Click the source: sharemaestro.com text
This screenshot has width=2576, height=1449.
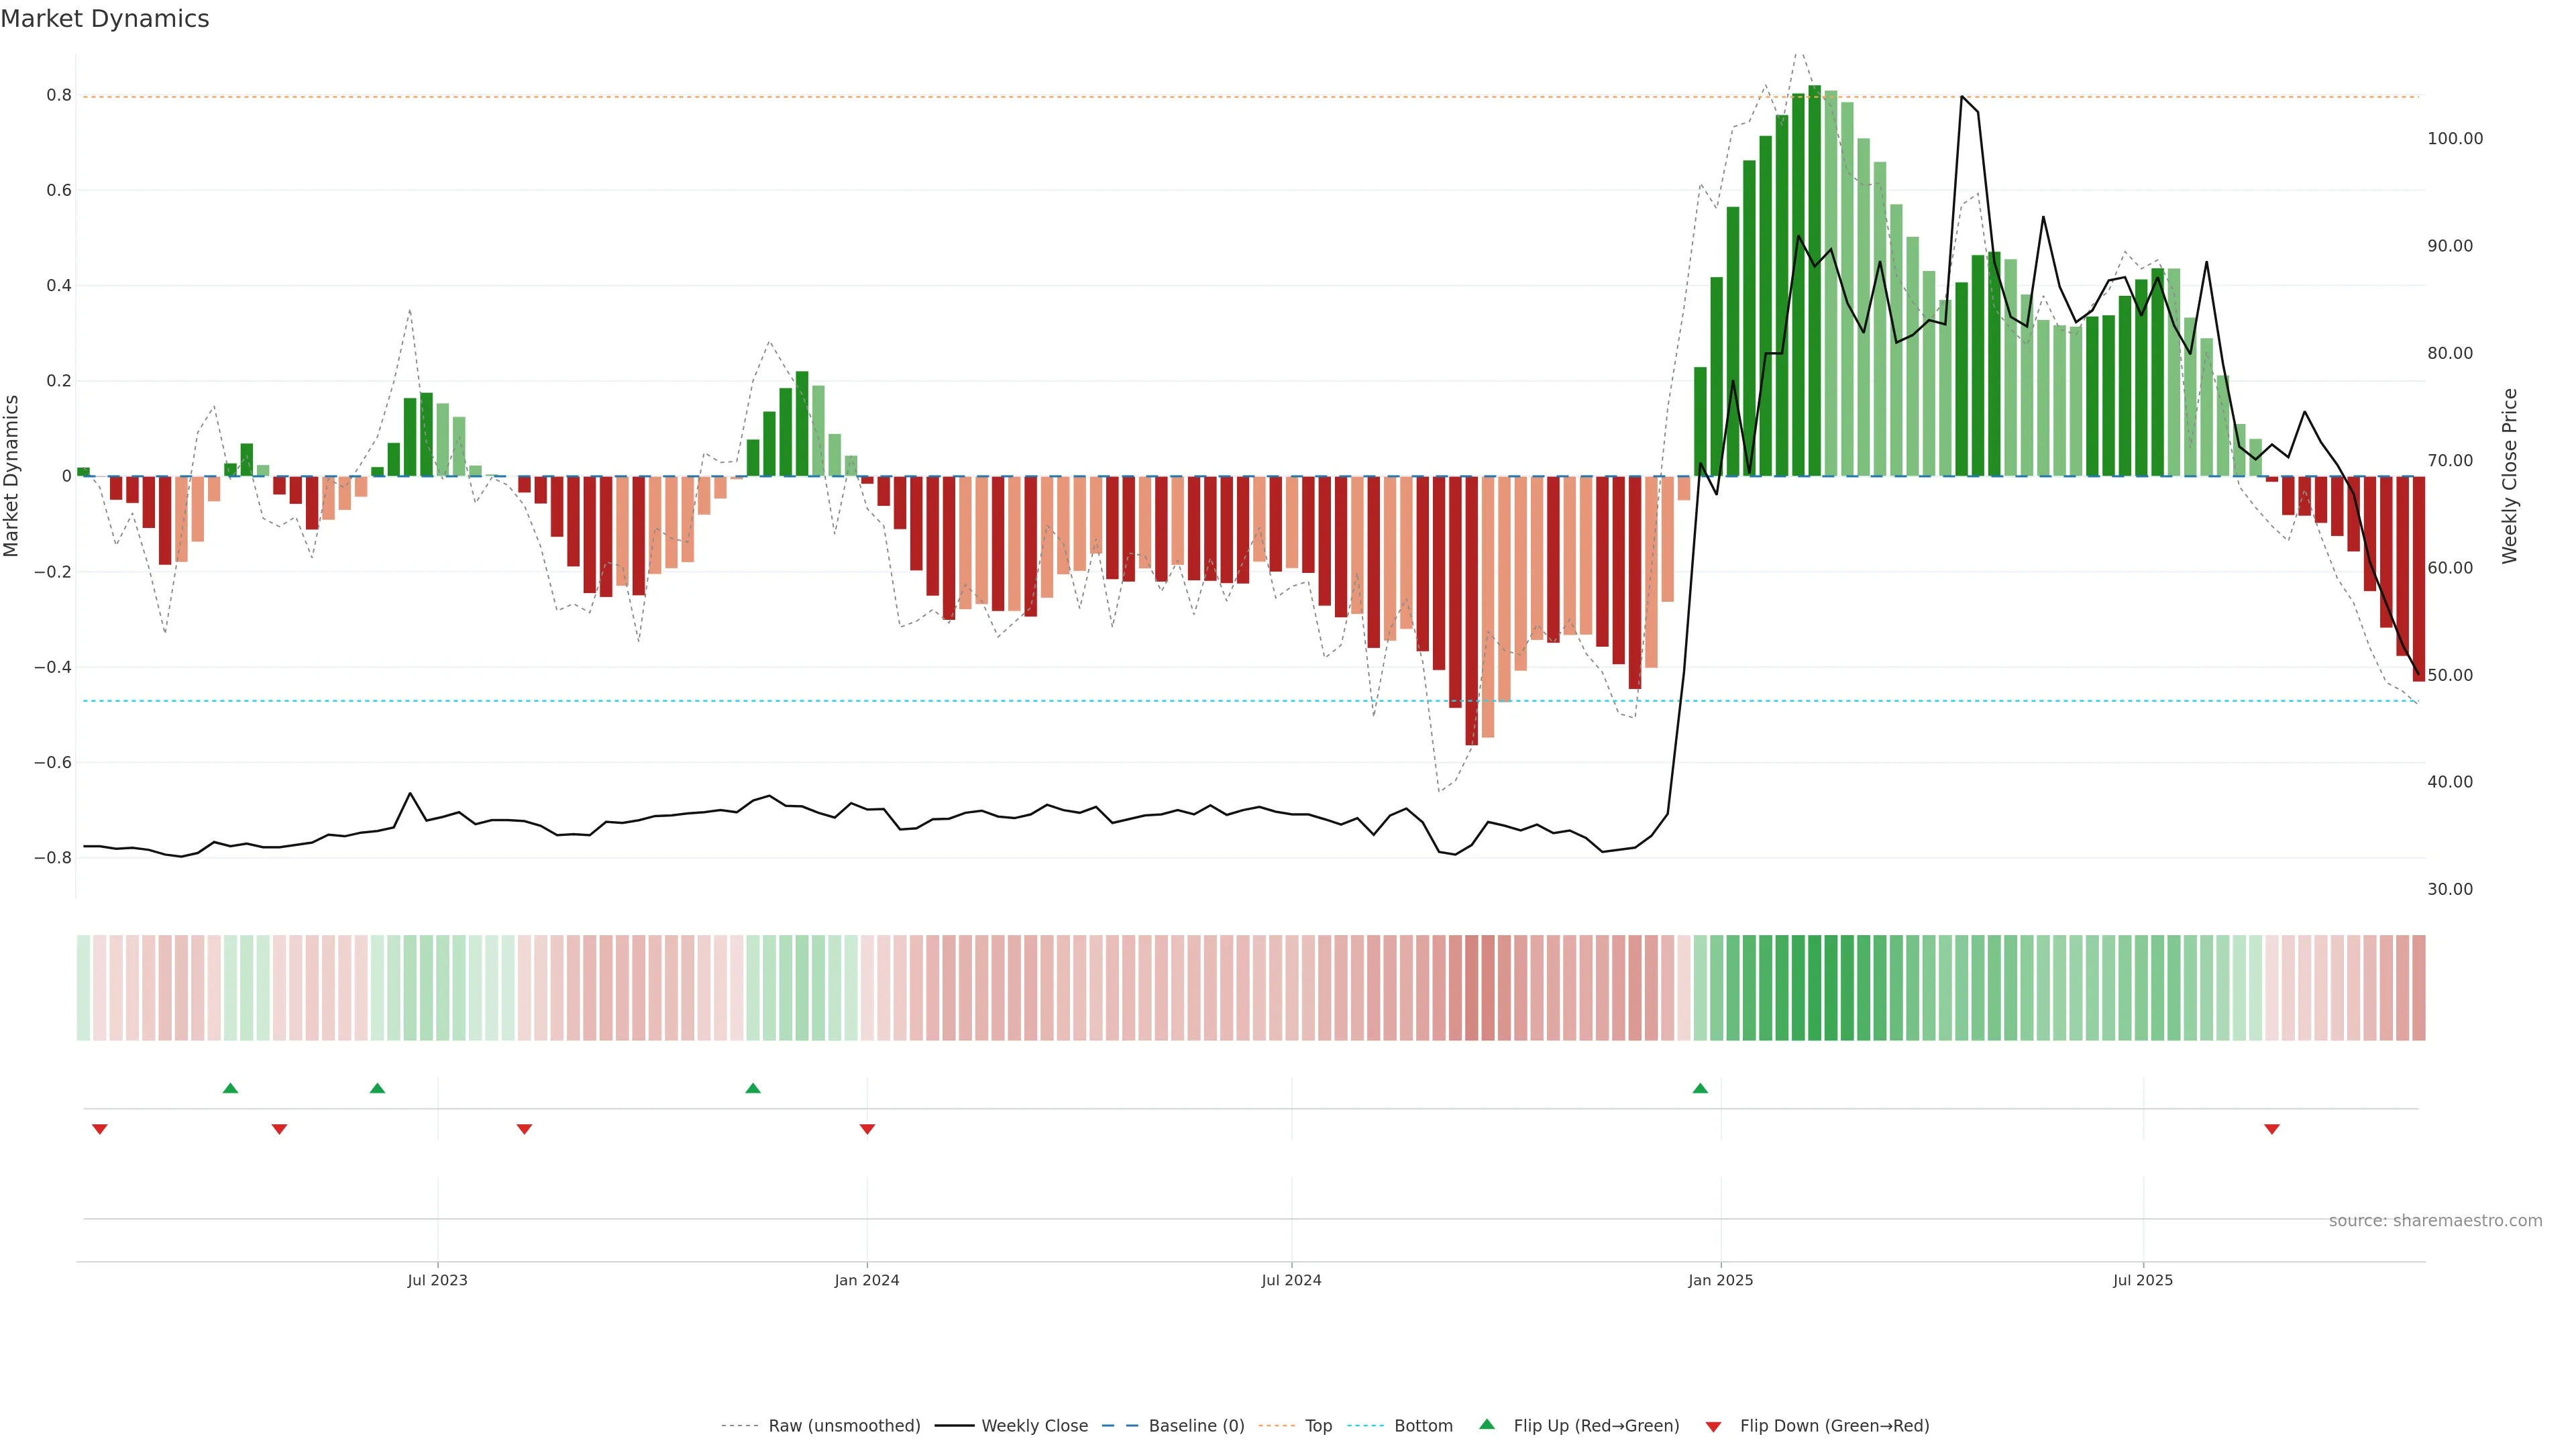(2435, 1220)
